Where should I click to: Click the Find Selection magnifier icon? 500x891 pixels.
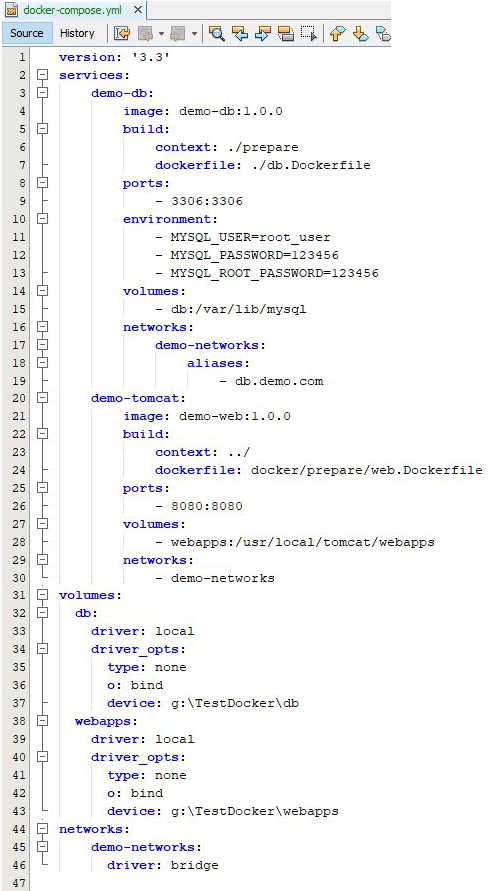tap(216, 34)
